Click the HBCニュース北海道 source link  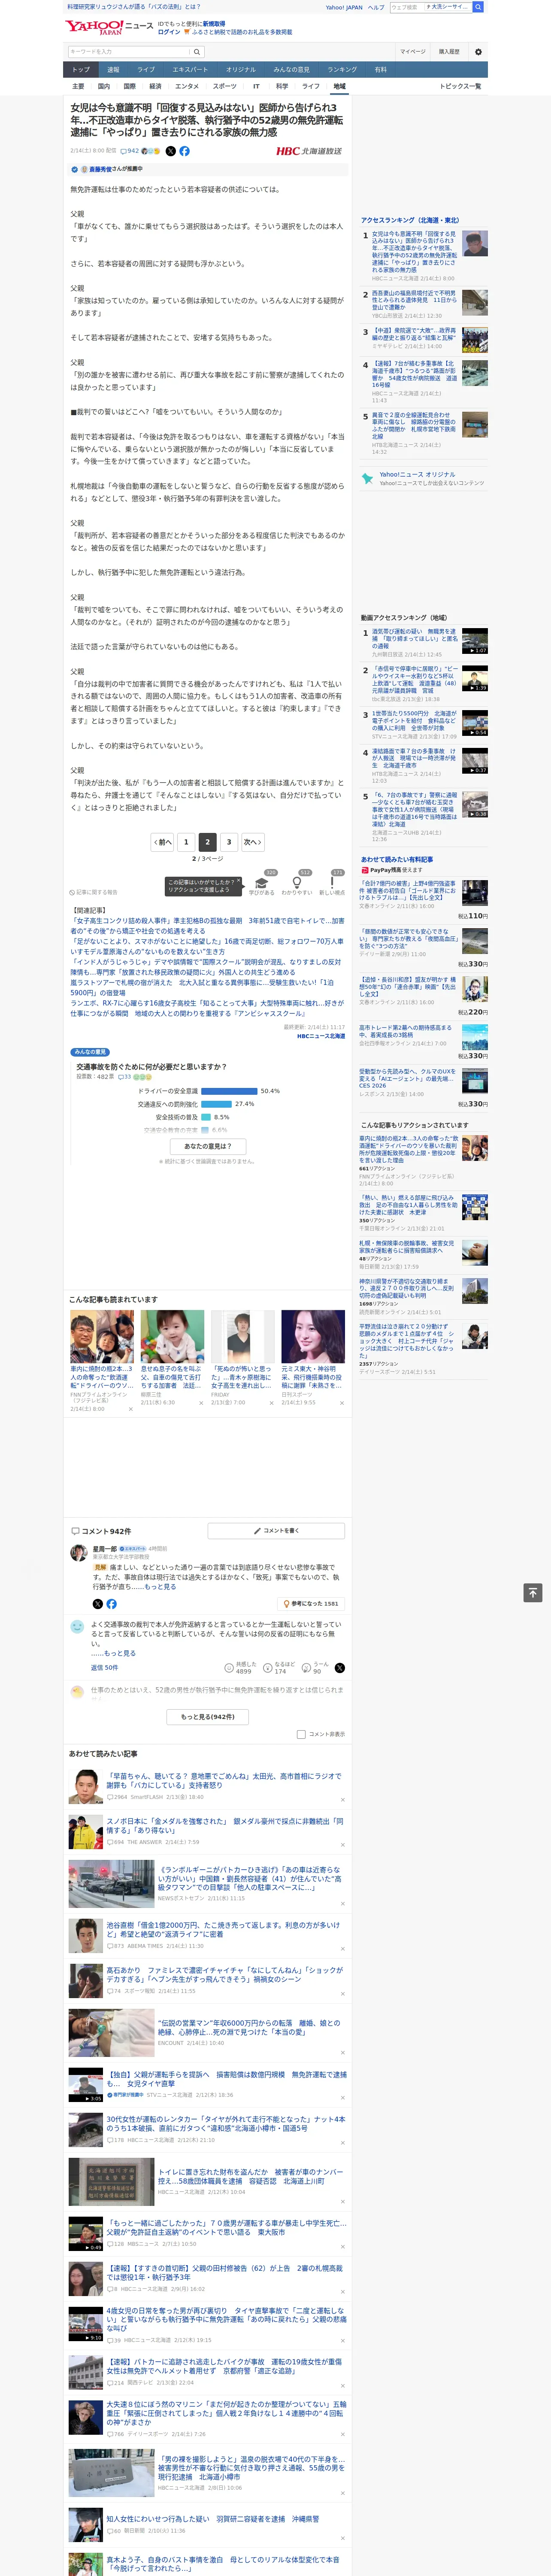[320, 1036]
